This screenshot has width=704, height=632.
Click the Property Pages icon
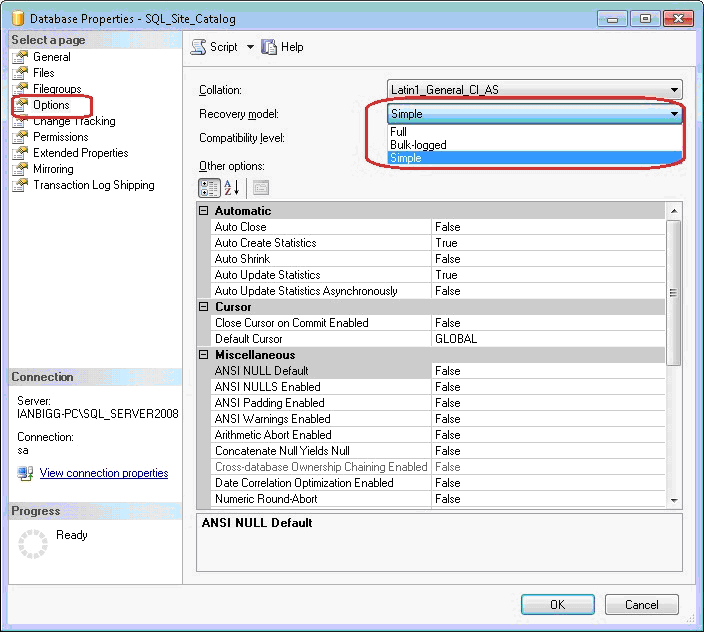[x=260, y=187]
